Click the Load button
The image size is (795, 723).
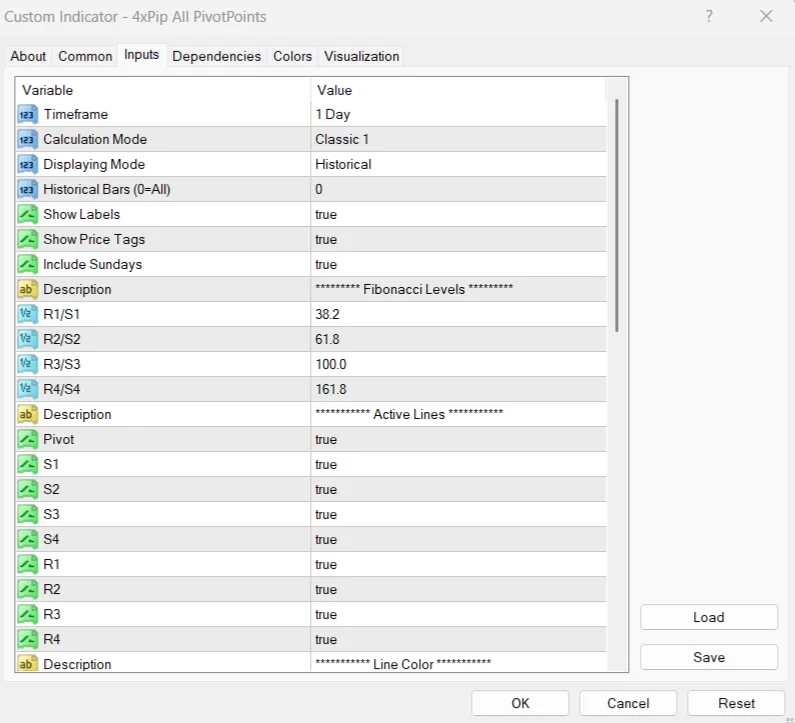pos(709,617)
